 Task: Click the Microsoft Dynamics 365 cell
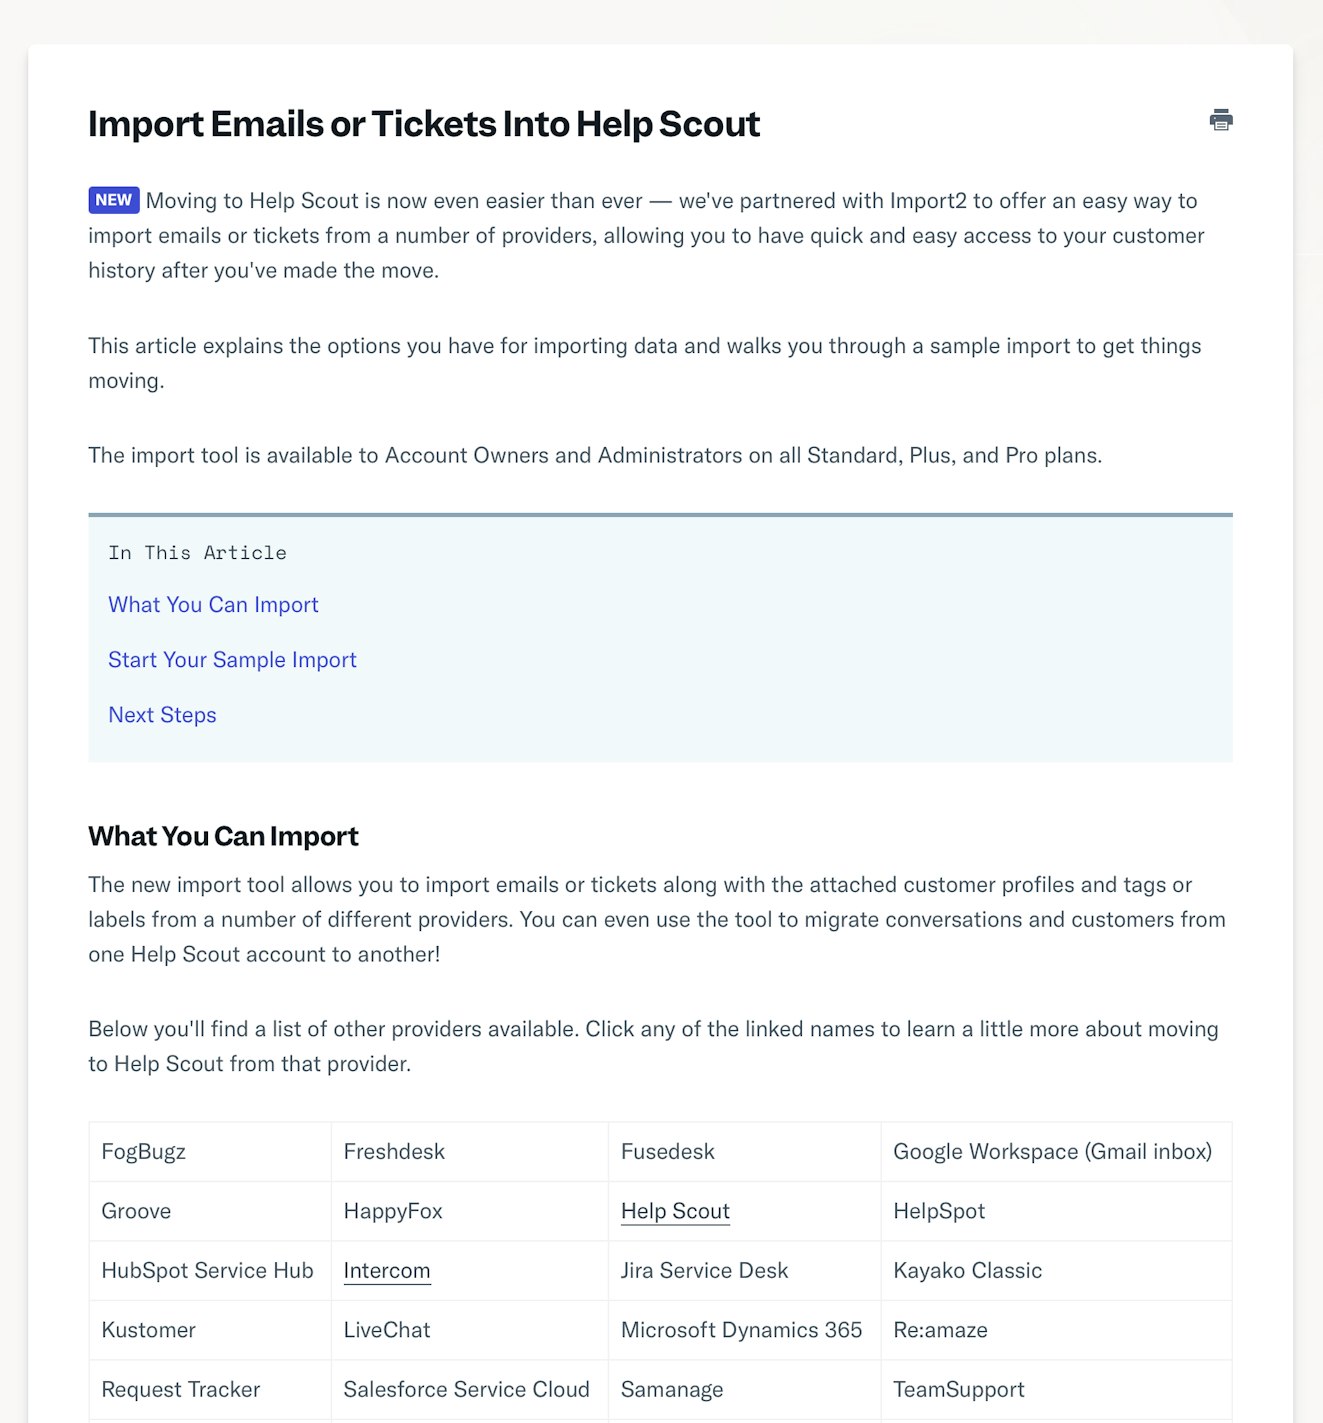741,1330
